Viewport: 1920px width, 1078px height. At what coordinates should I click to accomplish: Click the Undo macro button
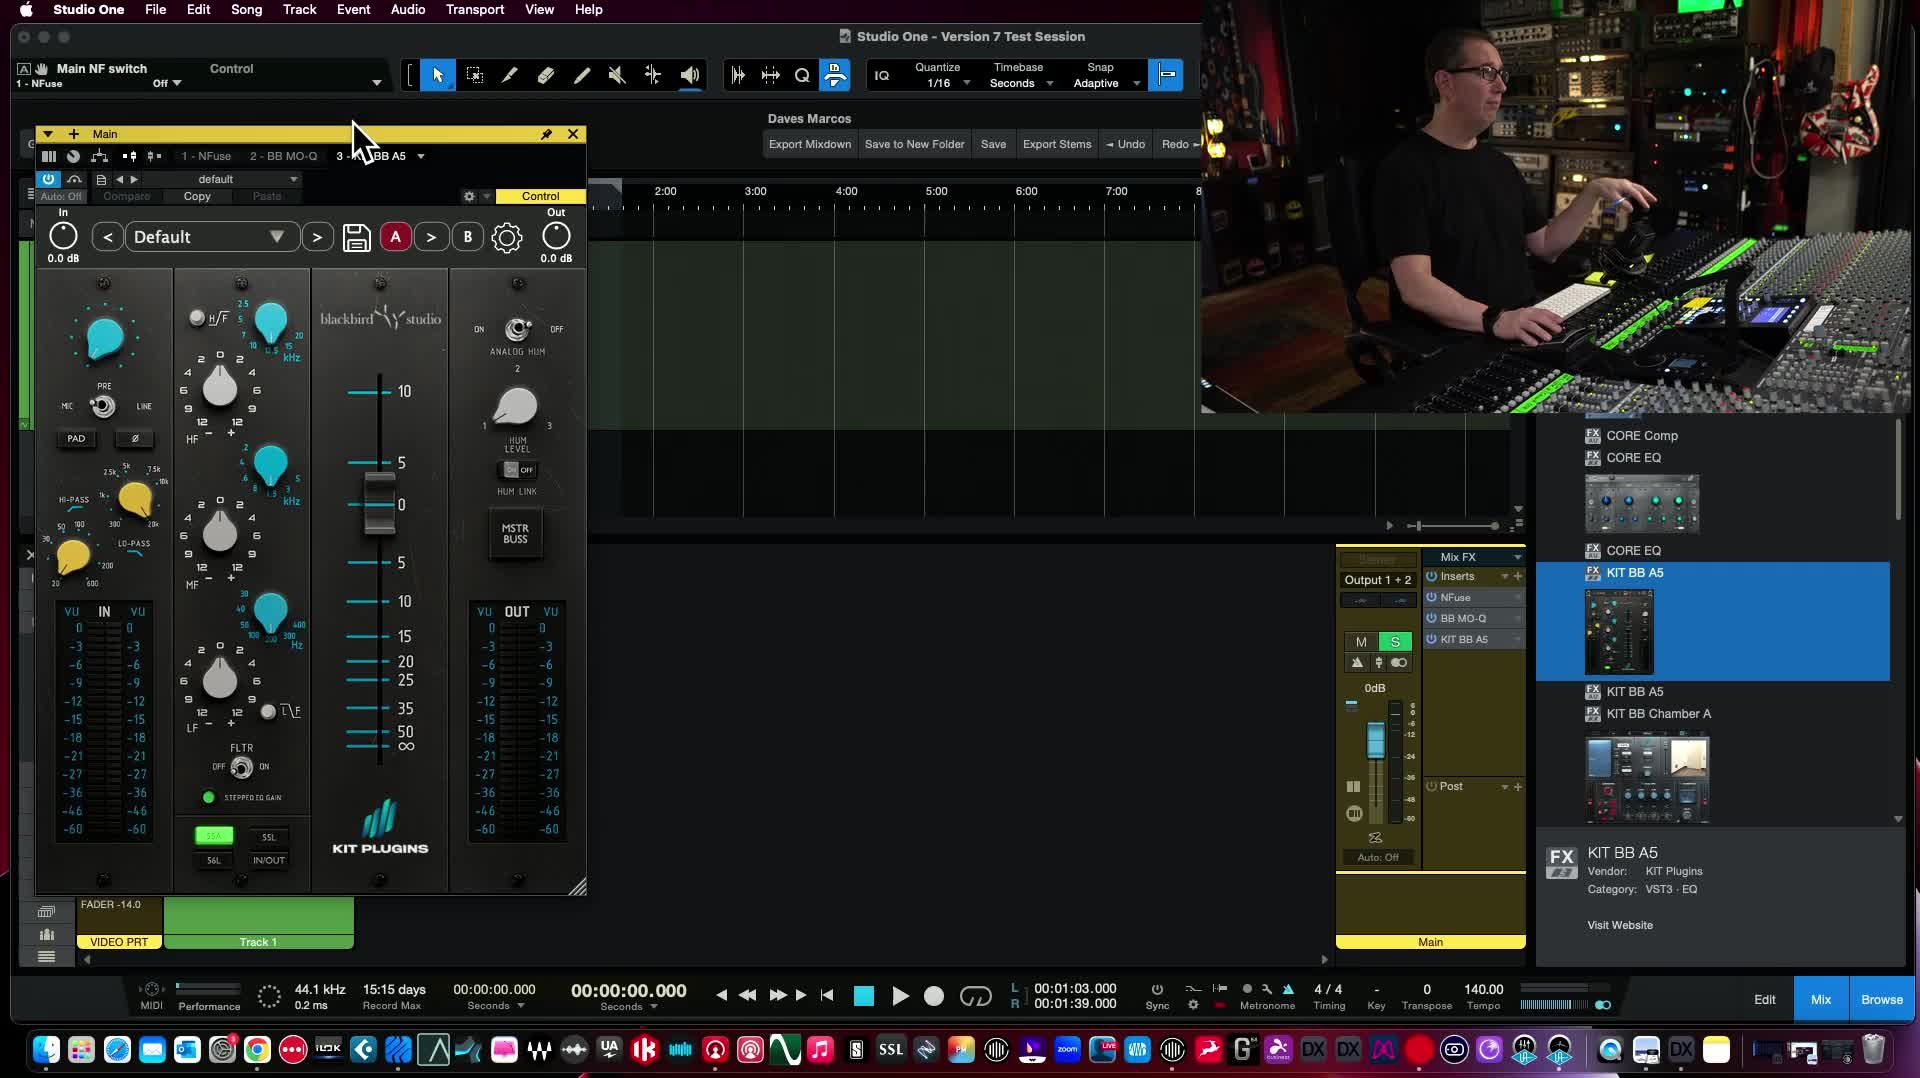tap(1126, 144)
